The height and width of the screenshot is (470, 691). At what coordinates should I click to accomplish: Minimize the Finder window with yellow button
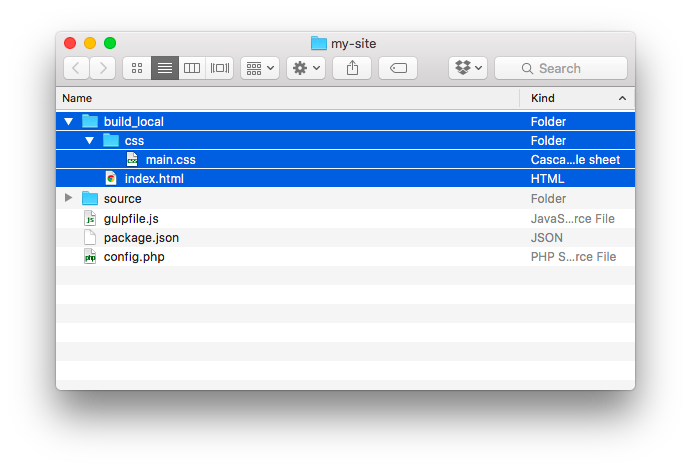[x=90, y=43]
